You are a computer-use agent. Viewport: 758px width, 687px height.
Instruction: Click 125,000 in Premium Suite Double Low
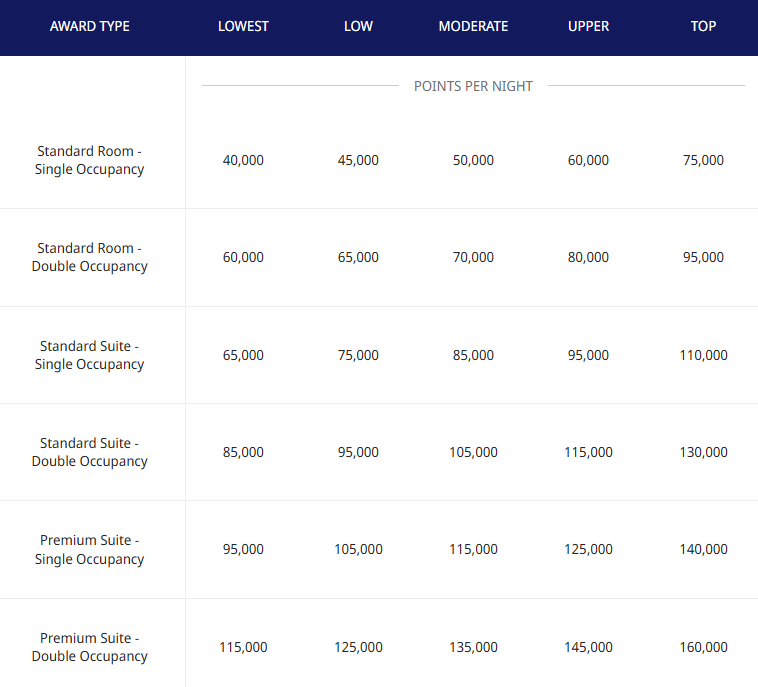[x=358, y=647]
